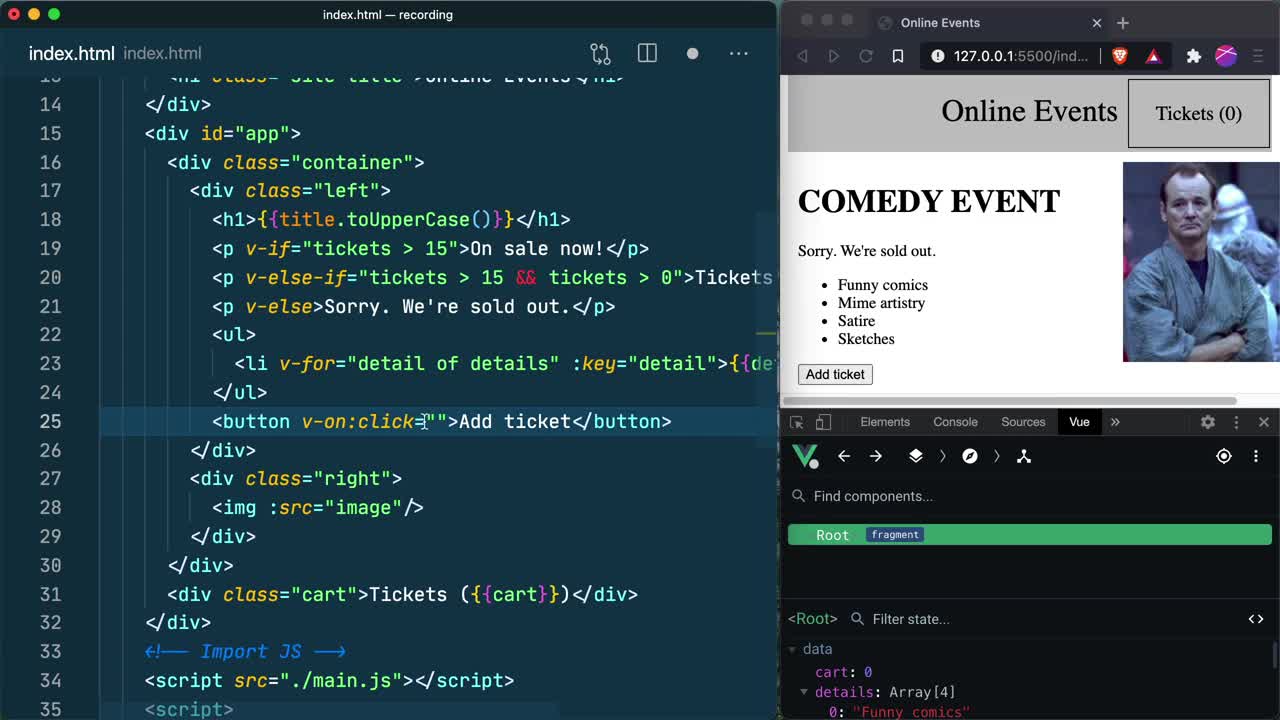This screenshot has height=720, width=1280.
Task: Toggle the inspect element picker
Action: point(797,422)
